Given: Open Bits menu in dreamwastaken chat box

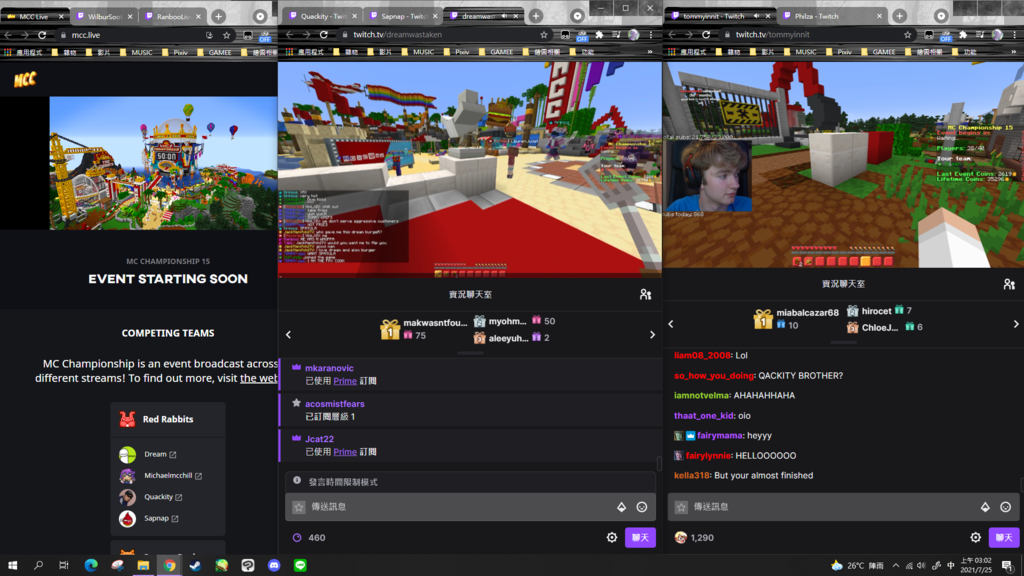Looking at the screenshot, I should tap(622, 507).
